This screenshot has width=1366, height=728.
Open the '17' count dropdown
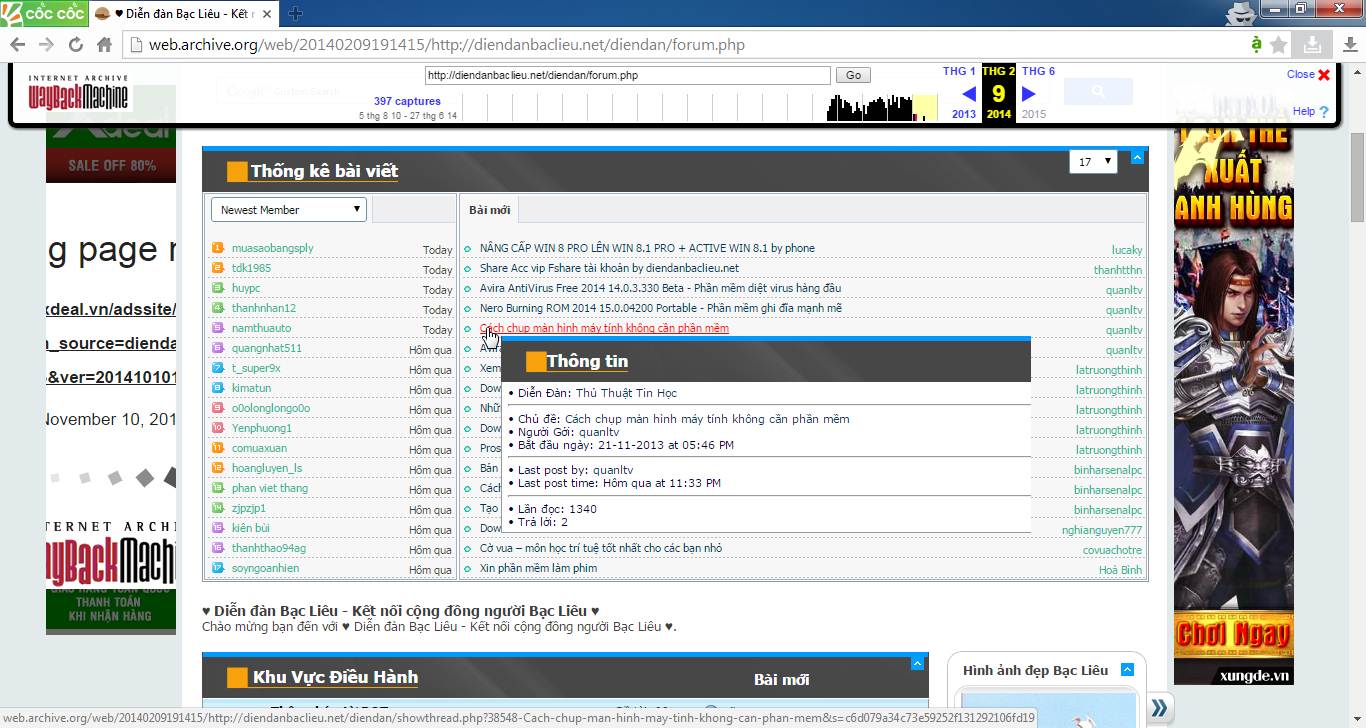pos(1093,161)
